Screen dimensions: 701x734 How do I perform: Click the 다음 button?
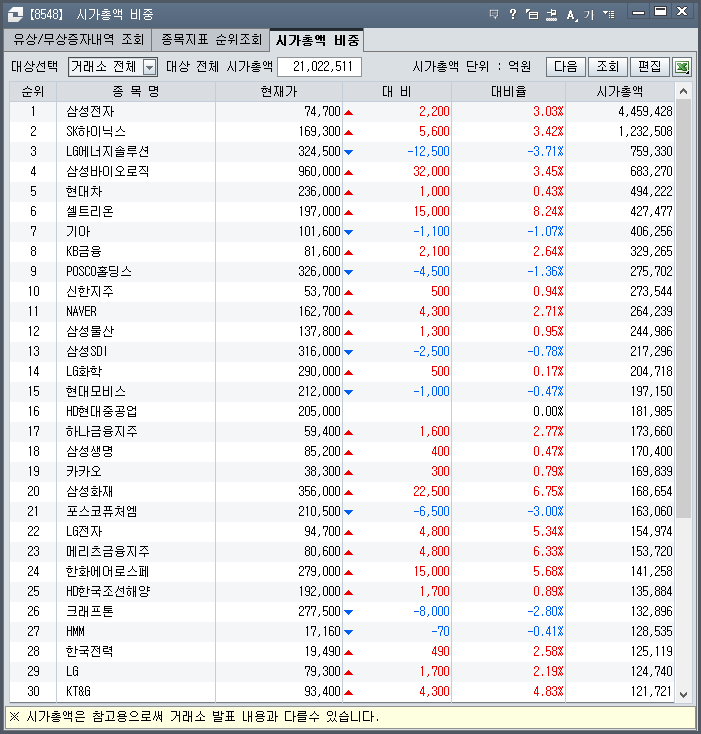pyautogui.click(x=566, y=67)
